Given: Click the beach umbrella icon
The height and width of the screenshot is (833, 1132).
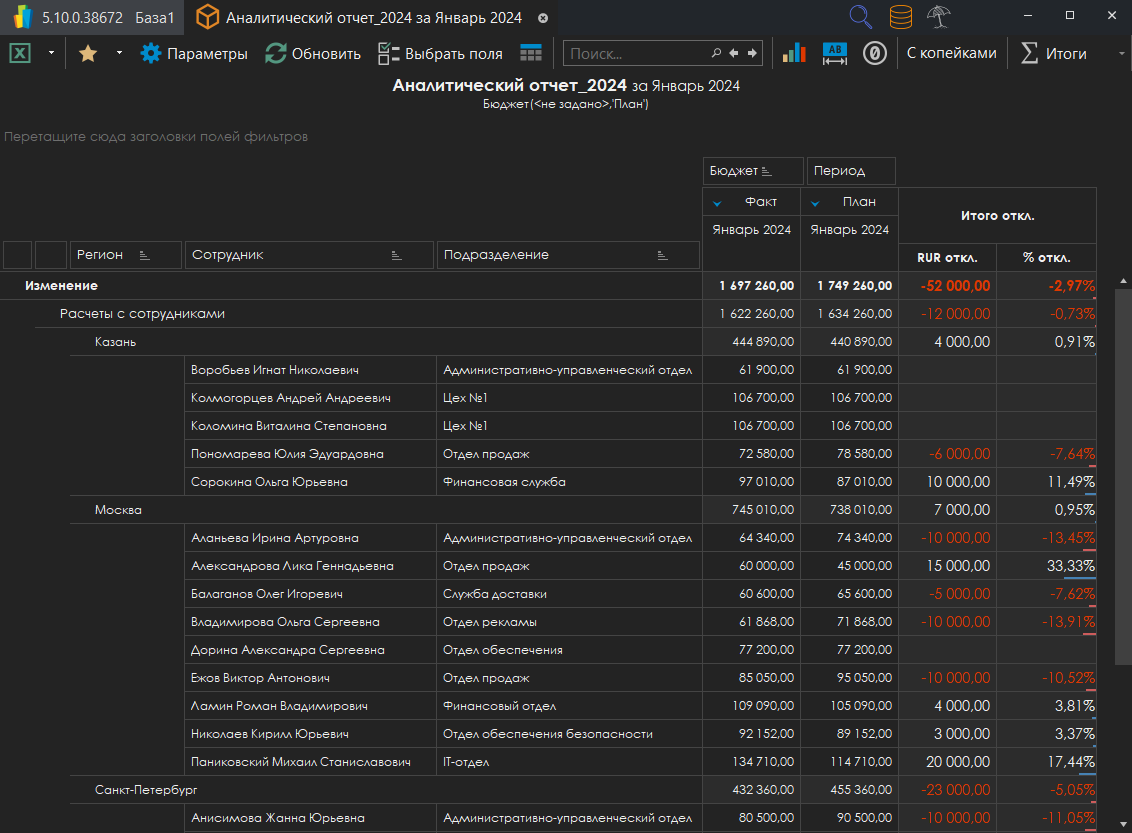Looking at the screenshot, I should (x=938, y=17).
